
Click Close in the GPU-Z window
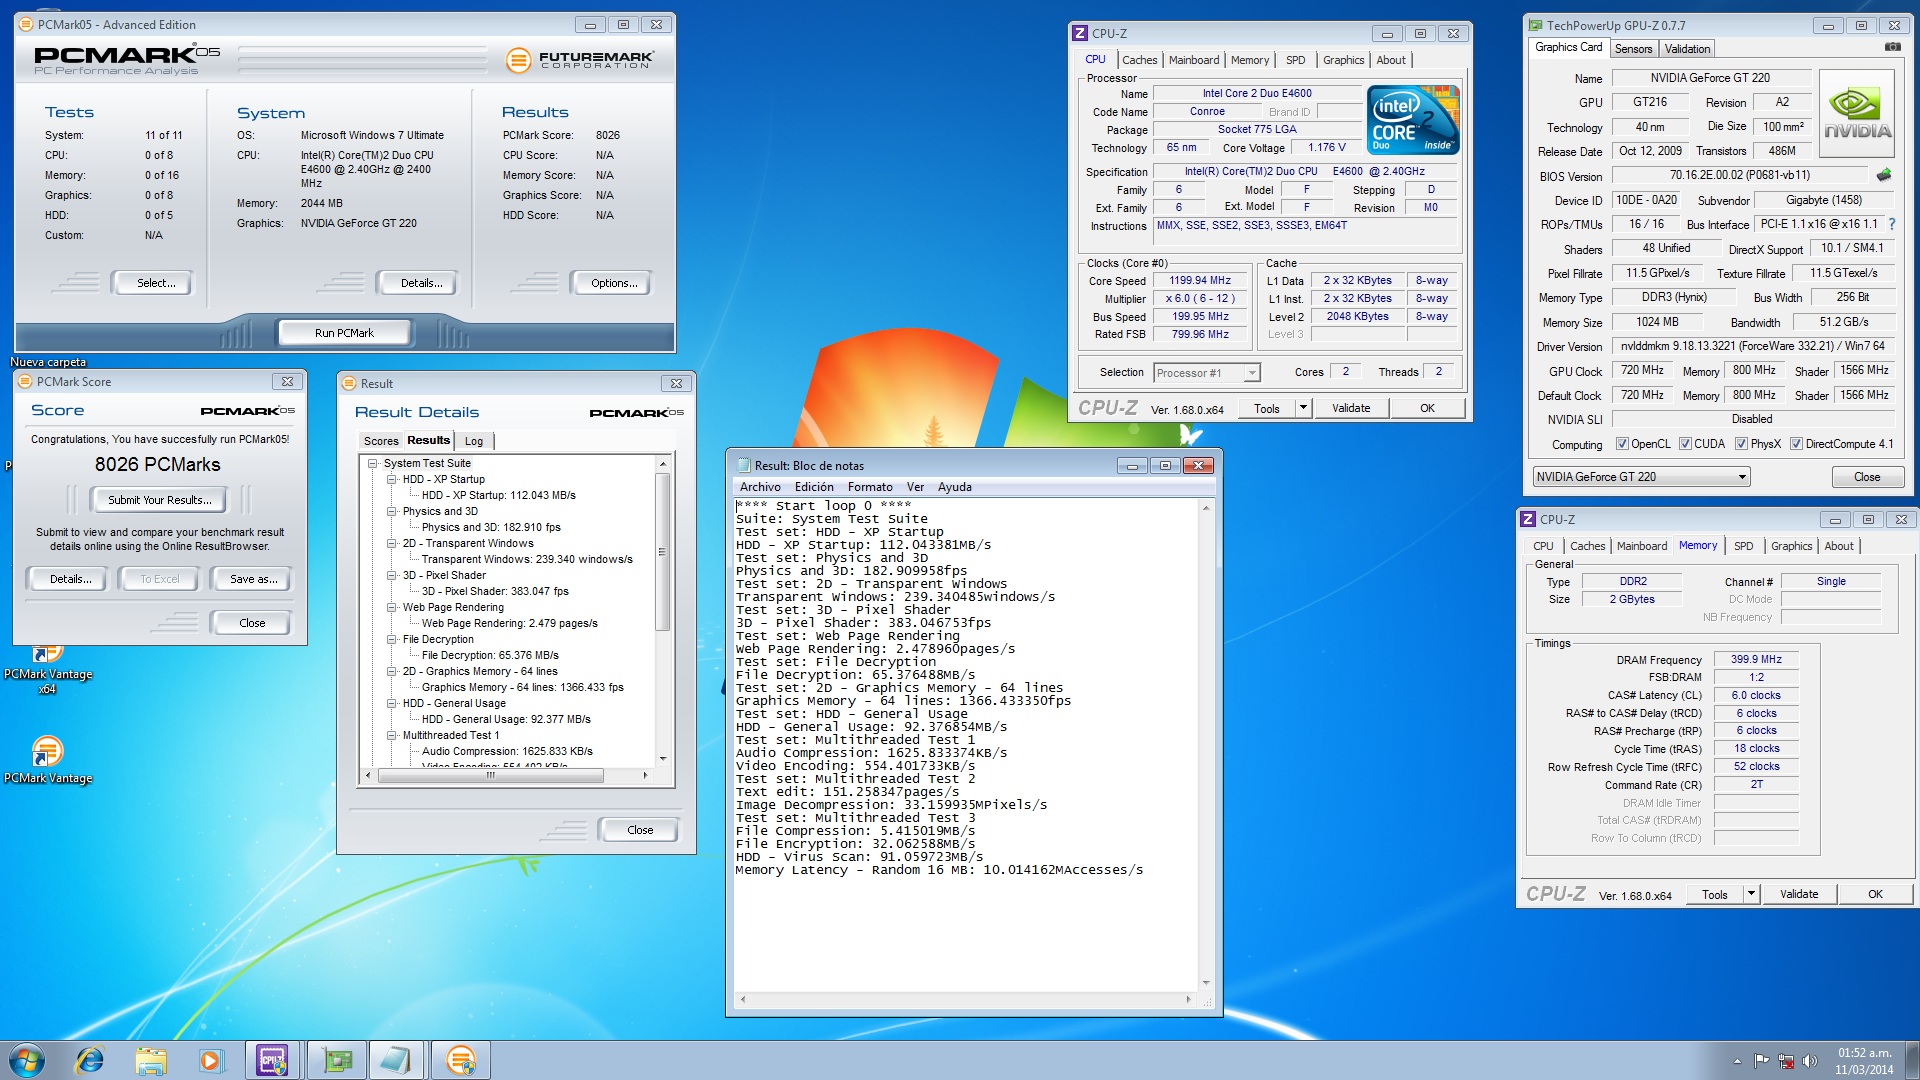(x=1867, y=477)
